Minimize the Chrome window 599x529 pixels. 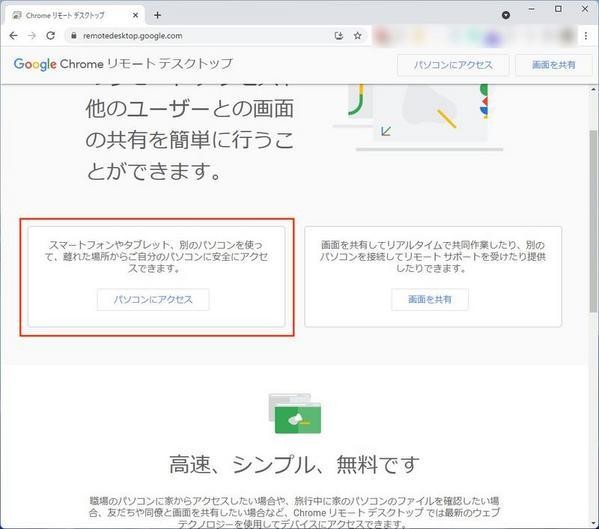(531, 8)
